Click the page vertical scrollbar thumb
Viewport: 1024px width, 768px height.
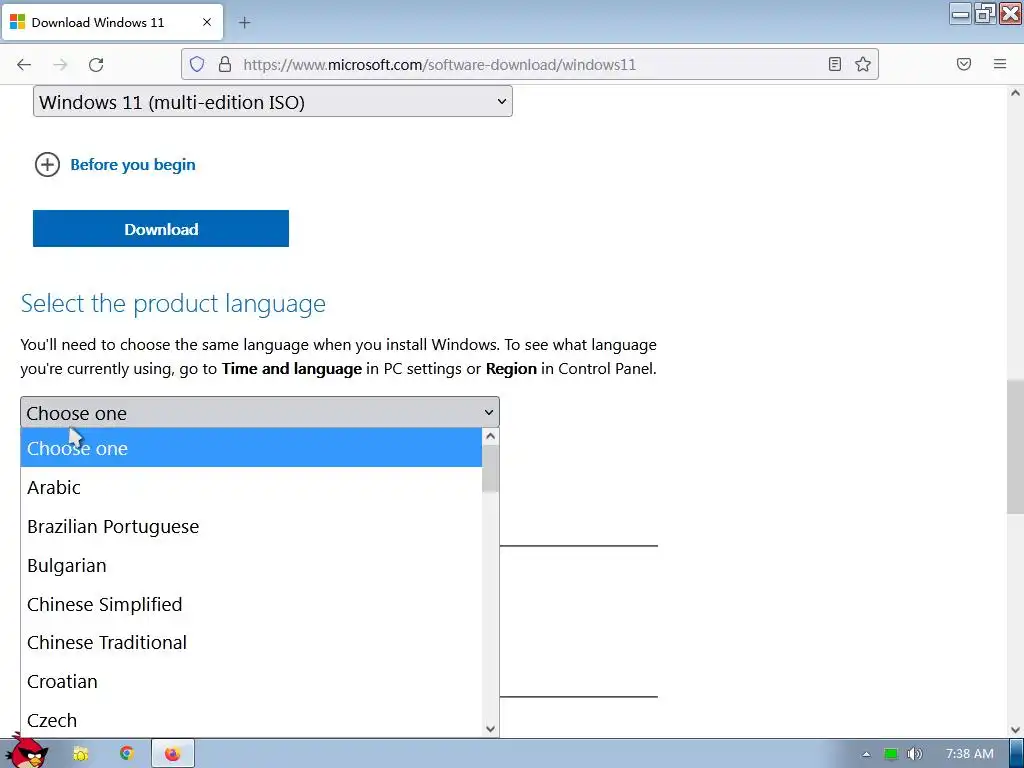(1015, 447)
